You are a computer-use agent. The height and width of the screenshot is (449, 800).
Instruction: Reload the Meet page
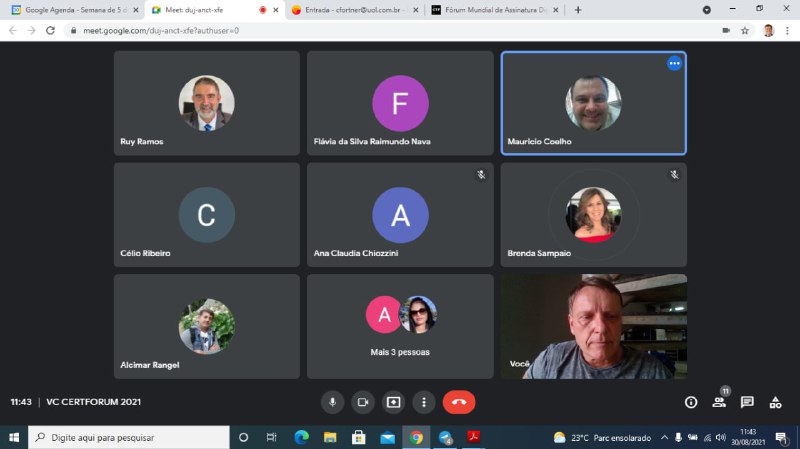coord(50,31)
